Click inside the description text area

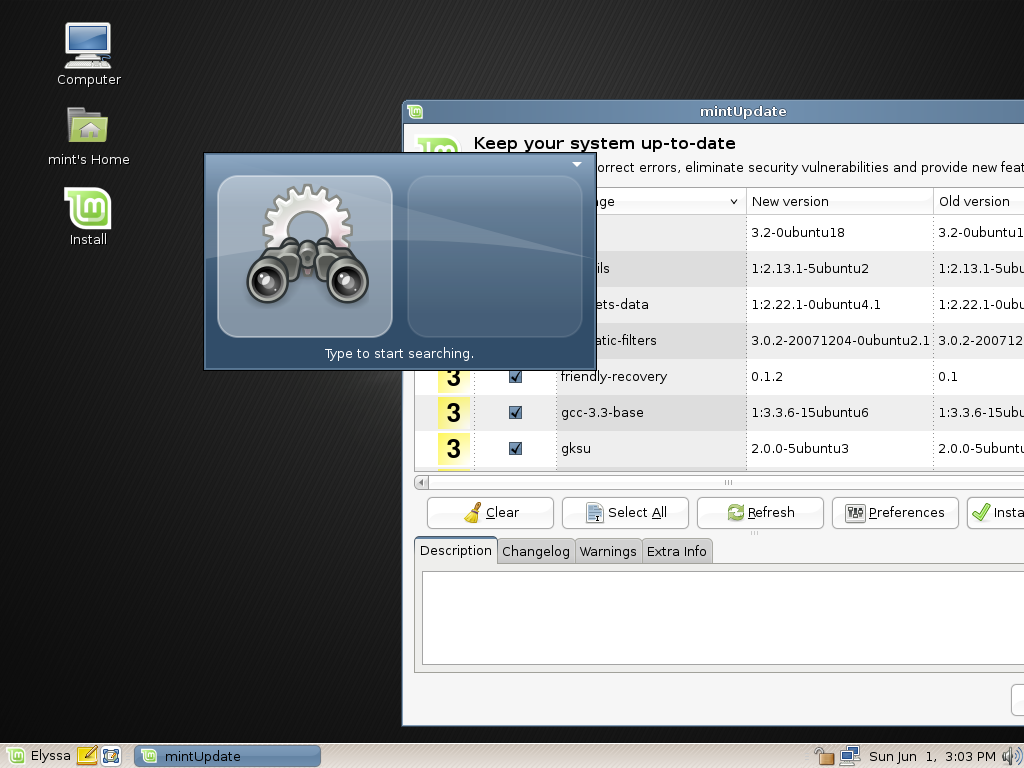click(723, 618)
